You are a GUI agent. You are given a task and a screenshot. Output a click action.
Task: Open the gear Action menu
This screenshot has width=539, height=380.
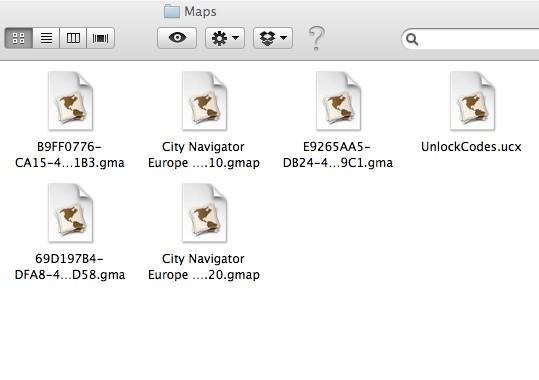click(x=225, y=38)
